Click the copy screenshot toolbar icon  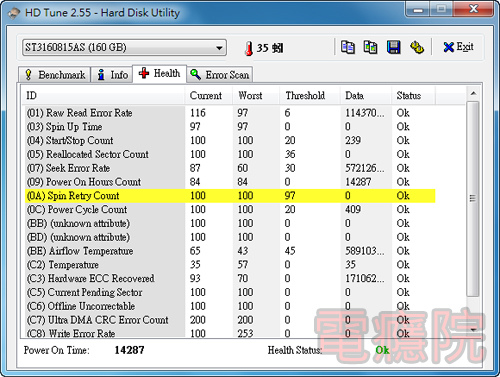(370, 47)
